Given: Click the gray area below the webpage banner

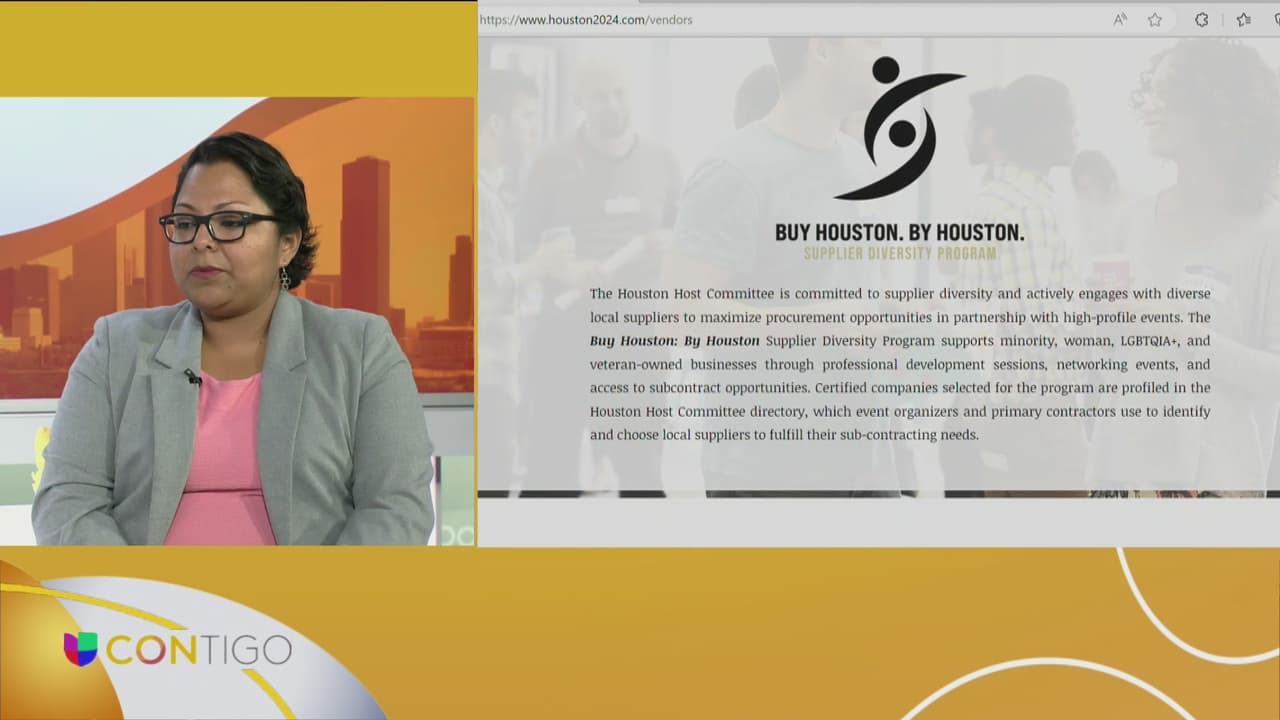Looking at the screenshot, I should (878, 521).
